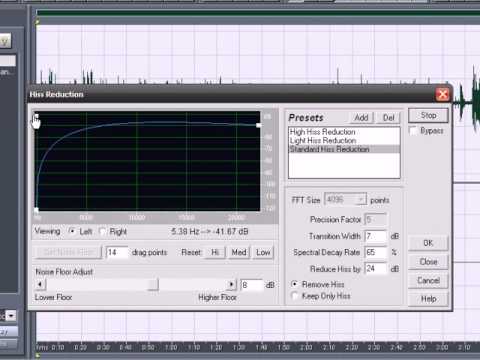Click the Noise Floor Adjust slider thumb
This screenshot has width=480, height=360.
point(153,285)
